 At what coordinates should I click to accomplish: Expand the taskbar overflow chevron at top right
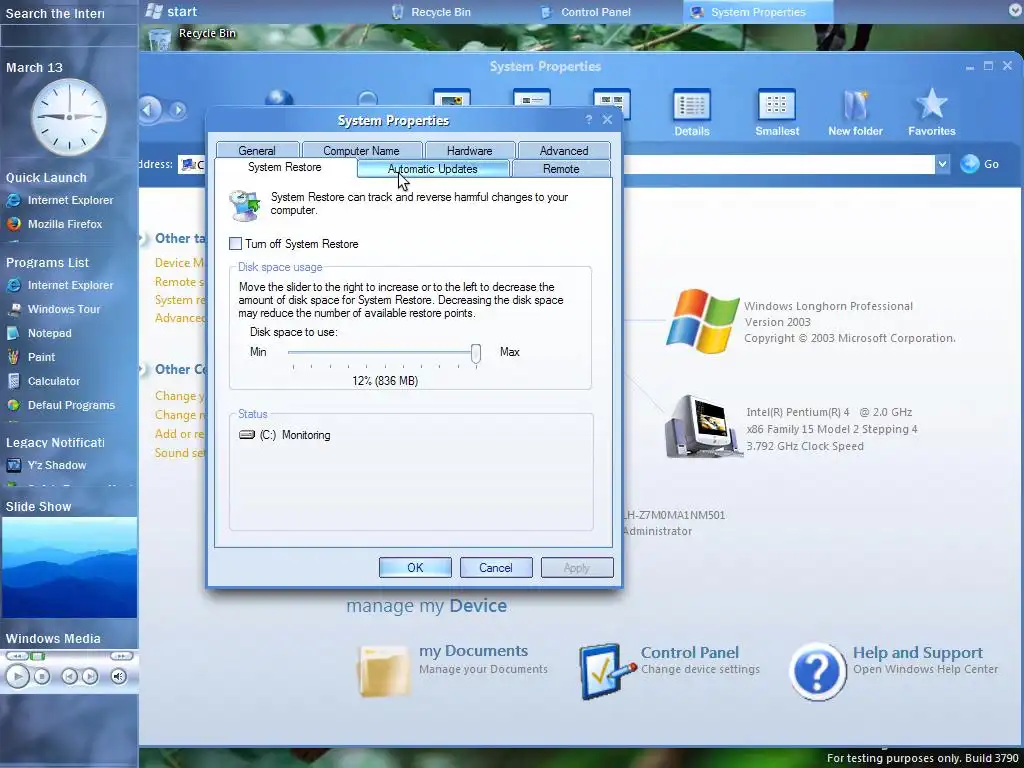click(1015, 11)
